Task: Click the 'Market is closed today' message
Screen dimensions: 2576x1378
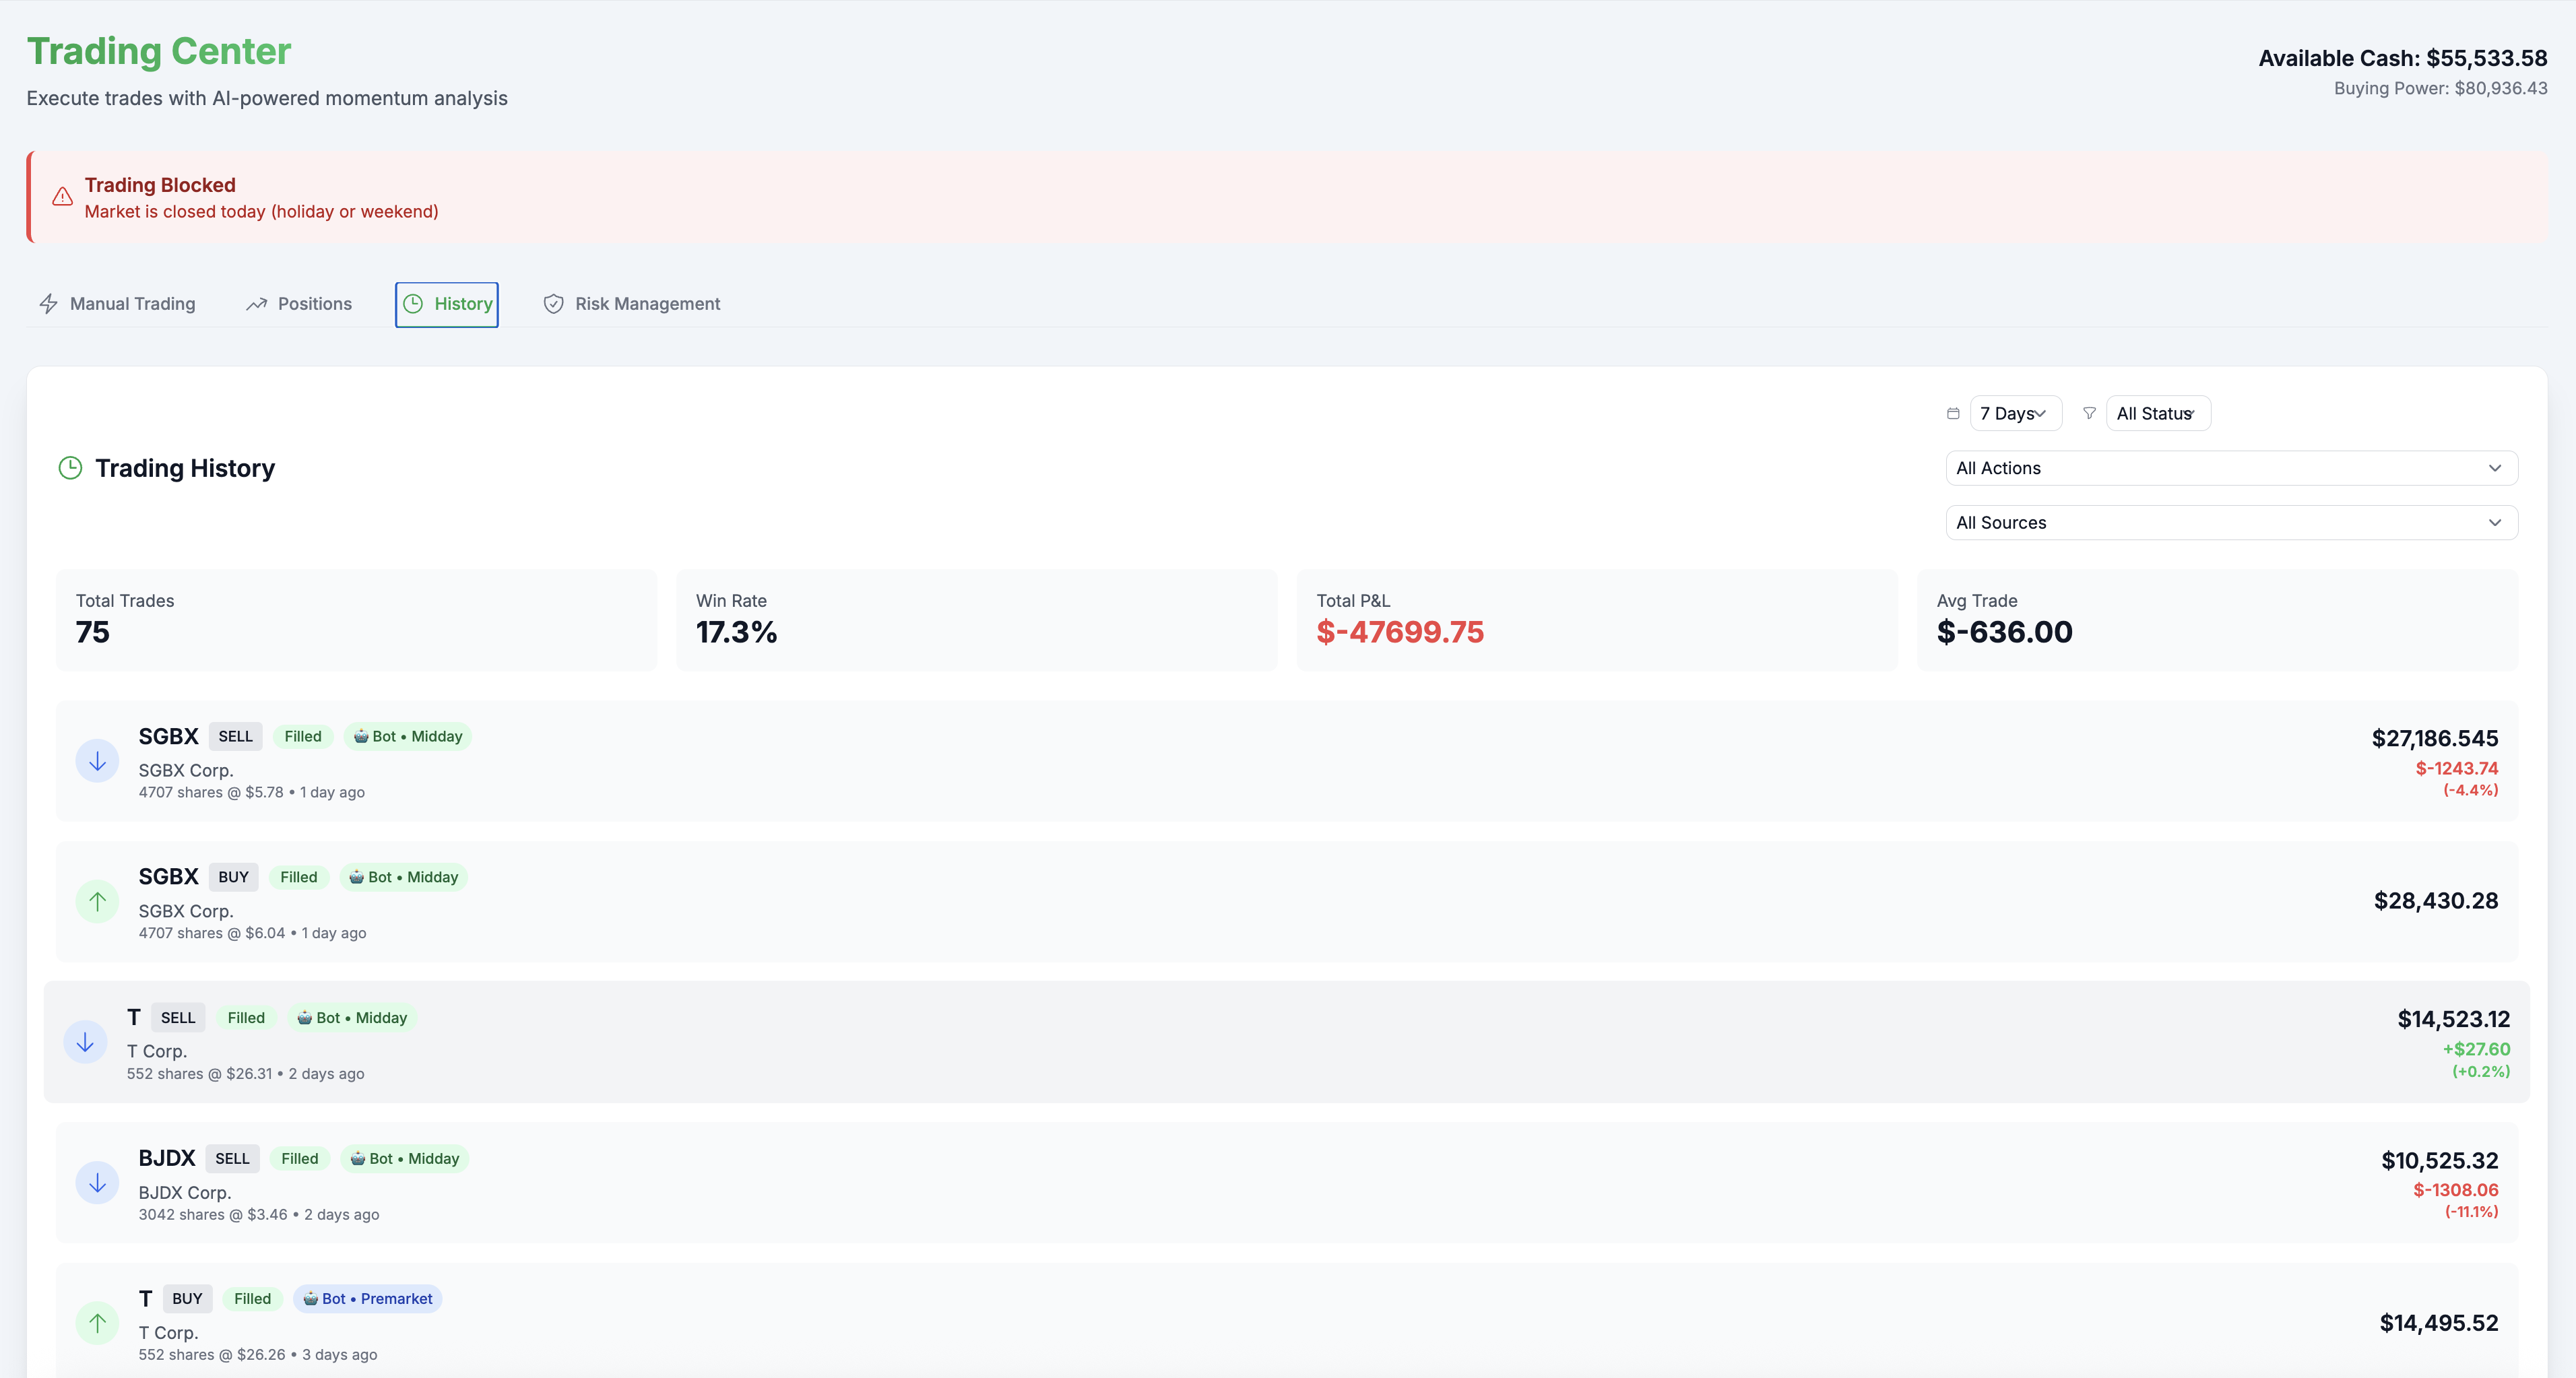Action: pyautogui.click(x=262, y=212)
